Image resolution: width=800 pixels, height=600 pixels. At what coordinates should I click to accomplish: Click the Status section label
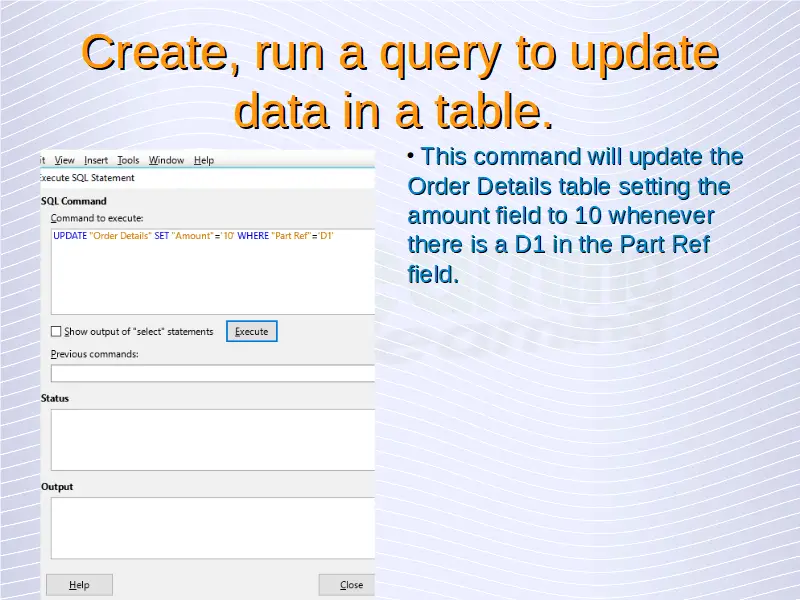(x=55, y=398)
